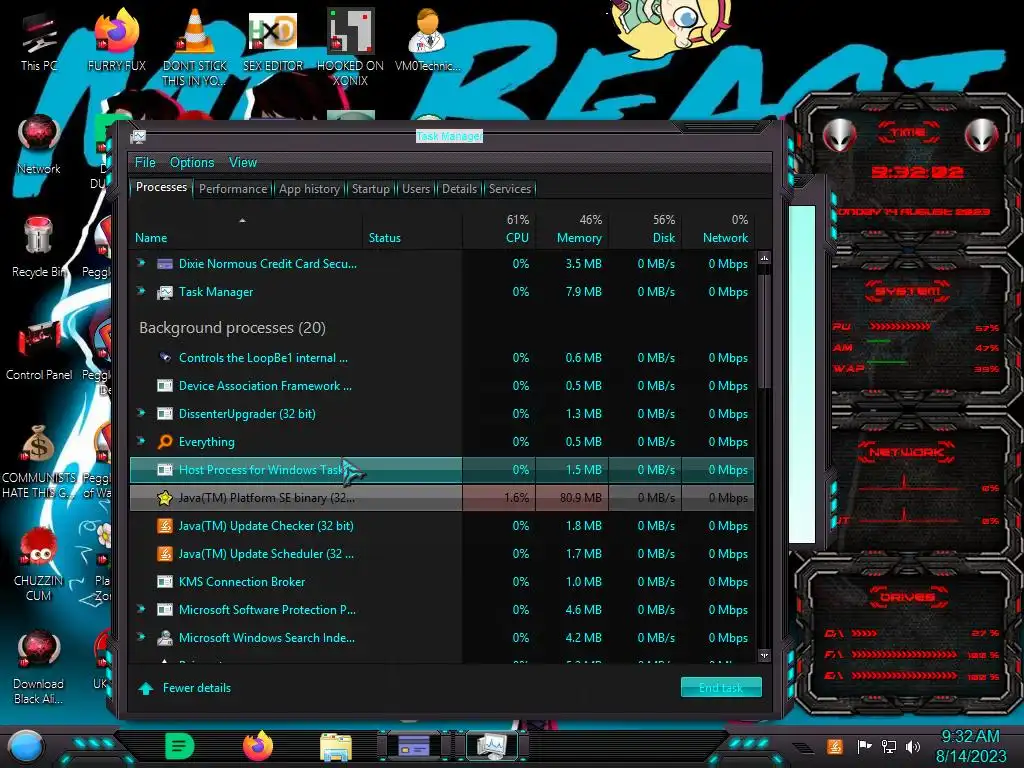Sort processes by the Name column
Image resolution: width=1024 pixels, height=768 pixels.
[245, 230]
